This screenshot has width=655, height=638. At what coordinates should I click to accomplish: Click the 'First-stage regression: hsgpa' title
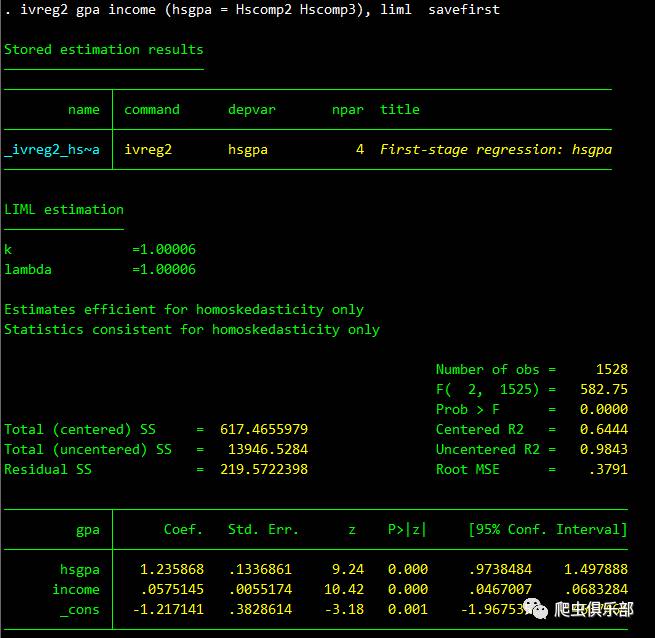click(x=496, y=150)
